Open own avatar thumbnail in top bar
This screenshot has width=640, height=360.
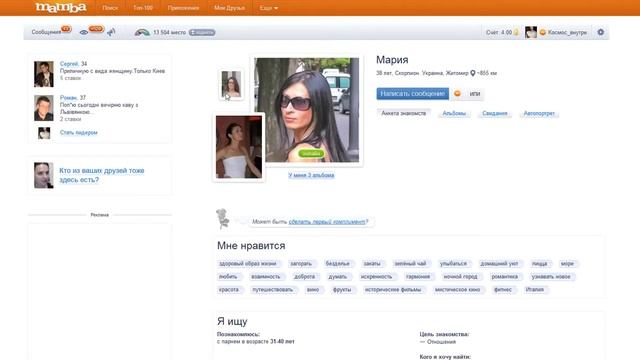[x=531, y=32]
